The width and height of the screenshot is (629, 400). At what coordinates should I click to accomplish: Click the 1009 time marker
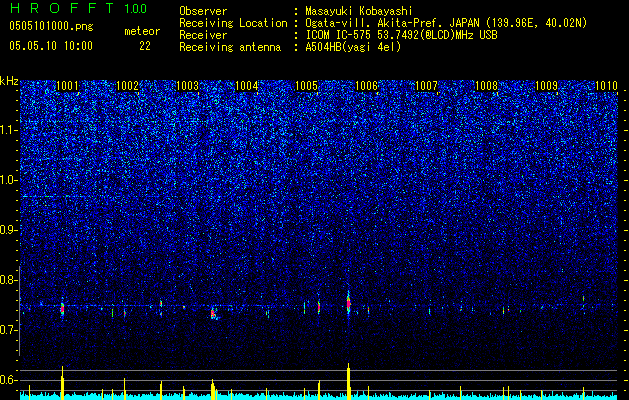(546, 86)
